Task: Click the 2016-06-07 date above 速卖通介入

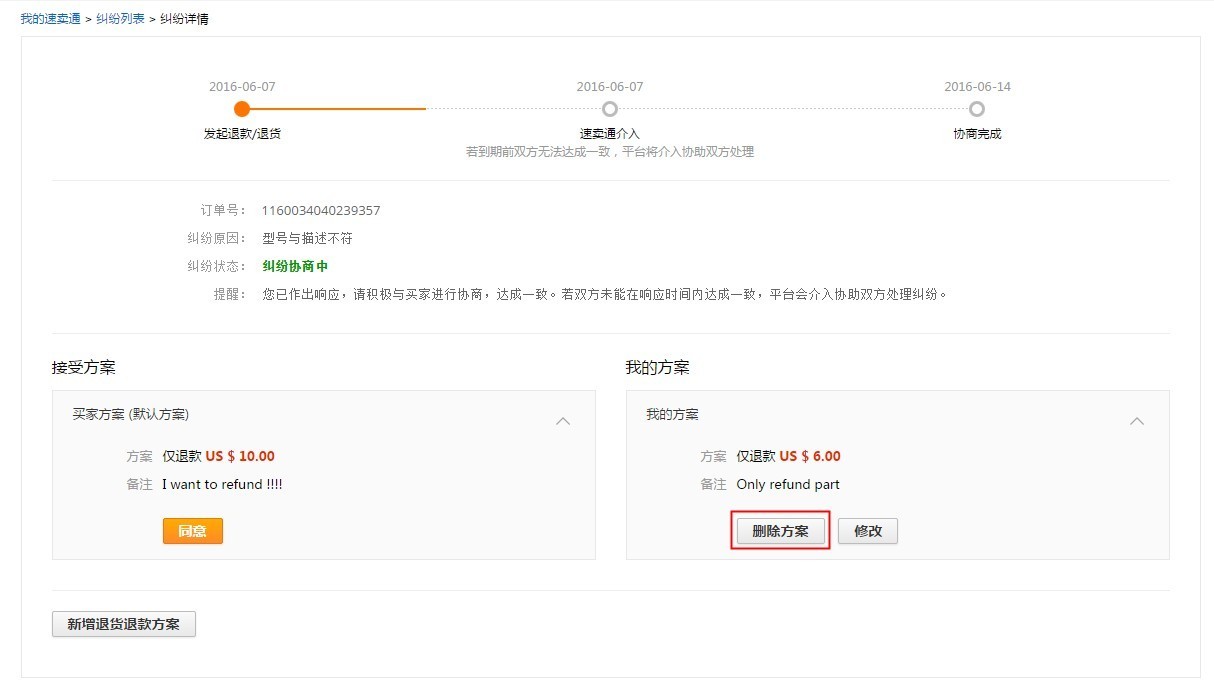Action: (x=610, y=86)
